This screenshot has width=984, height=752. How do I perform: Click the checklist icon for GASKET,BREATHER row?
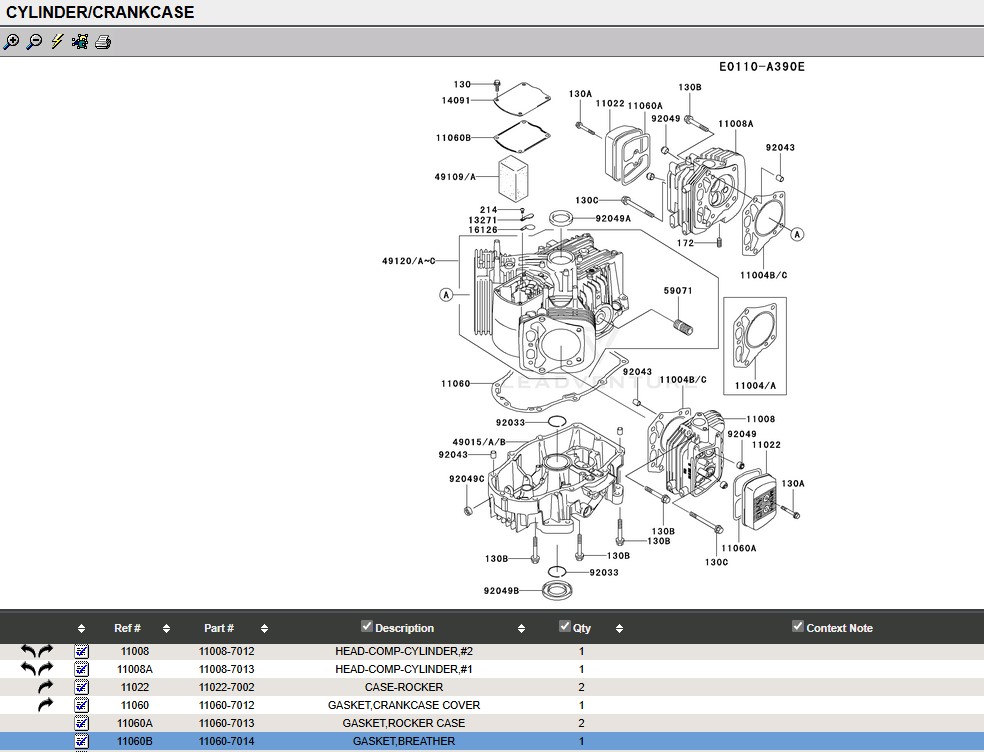click(82, 742)
